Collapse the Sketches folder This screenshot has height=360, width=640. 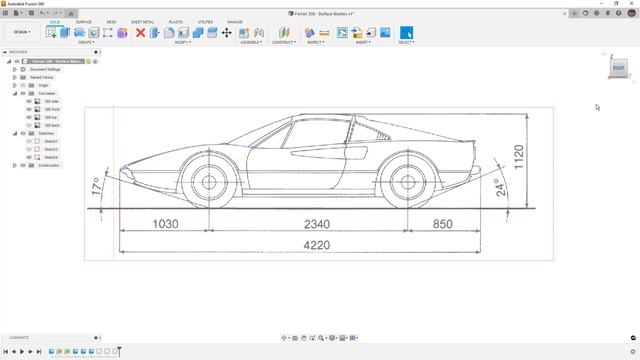coord(15,133)
